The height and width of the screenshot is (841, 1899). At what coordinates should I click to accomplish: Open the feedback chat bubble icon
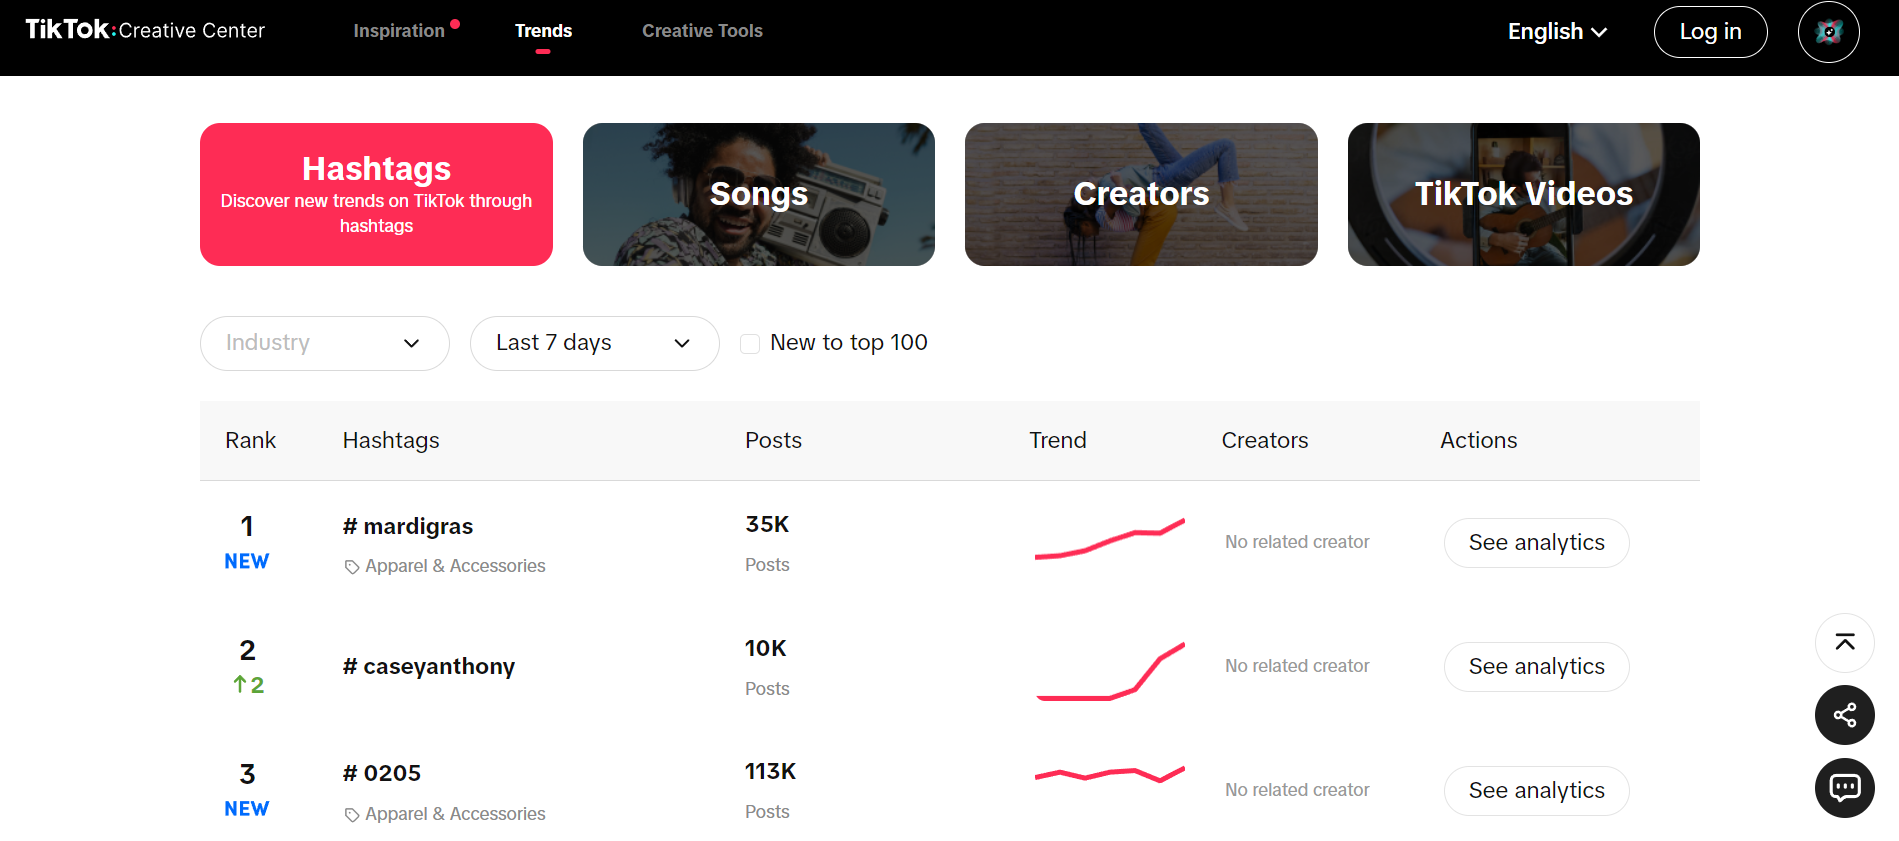[x=1844, y=788]
